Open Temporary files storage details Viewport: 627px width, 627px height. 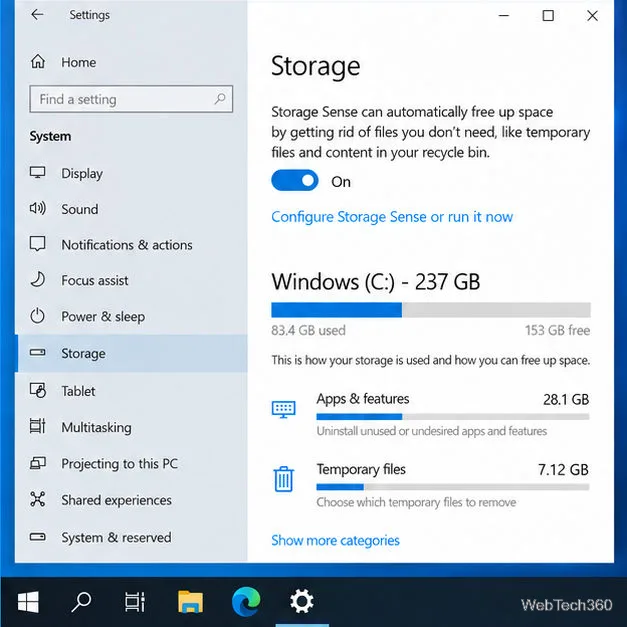pos(430,485)
